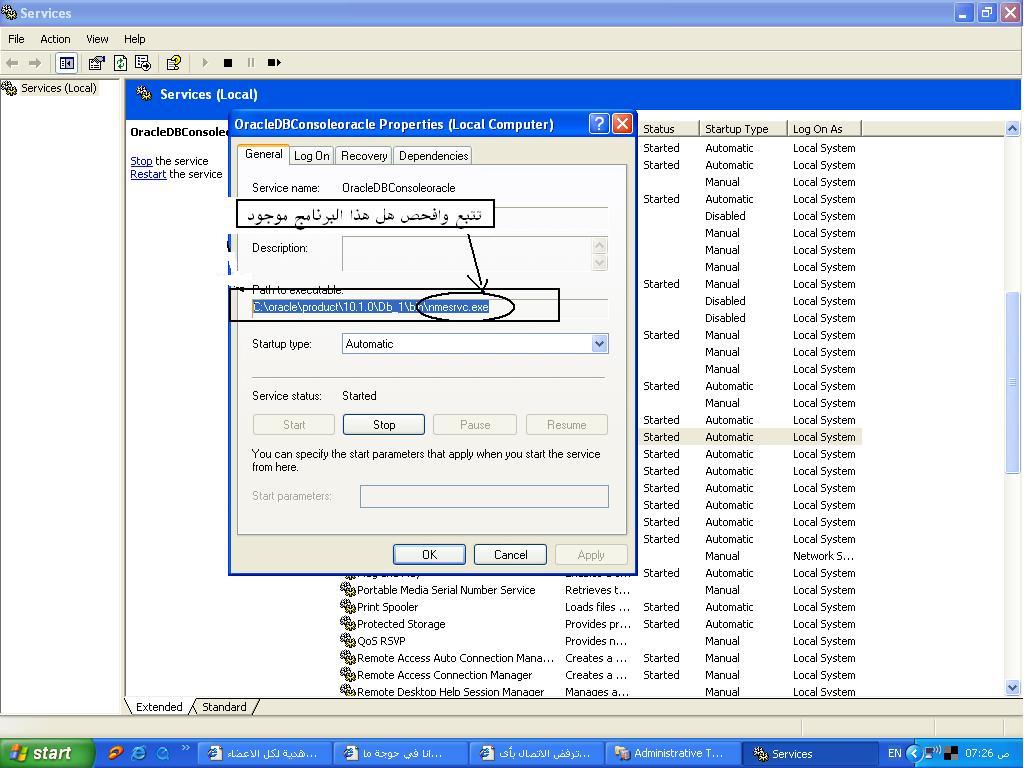Click the Restart Service toolbar icon
Image resolution: width=1024 pixels, height=768 pixels.
[273, 63]
